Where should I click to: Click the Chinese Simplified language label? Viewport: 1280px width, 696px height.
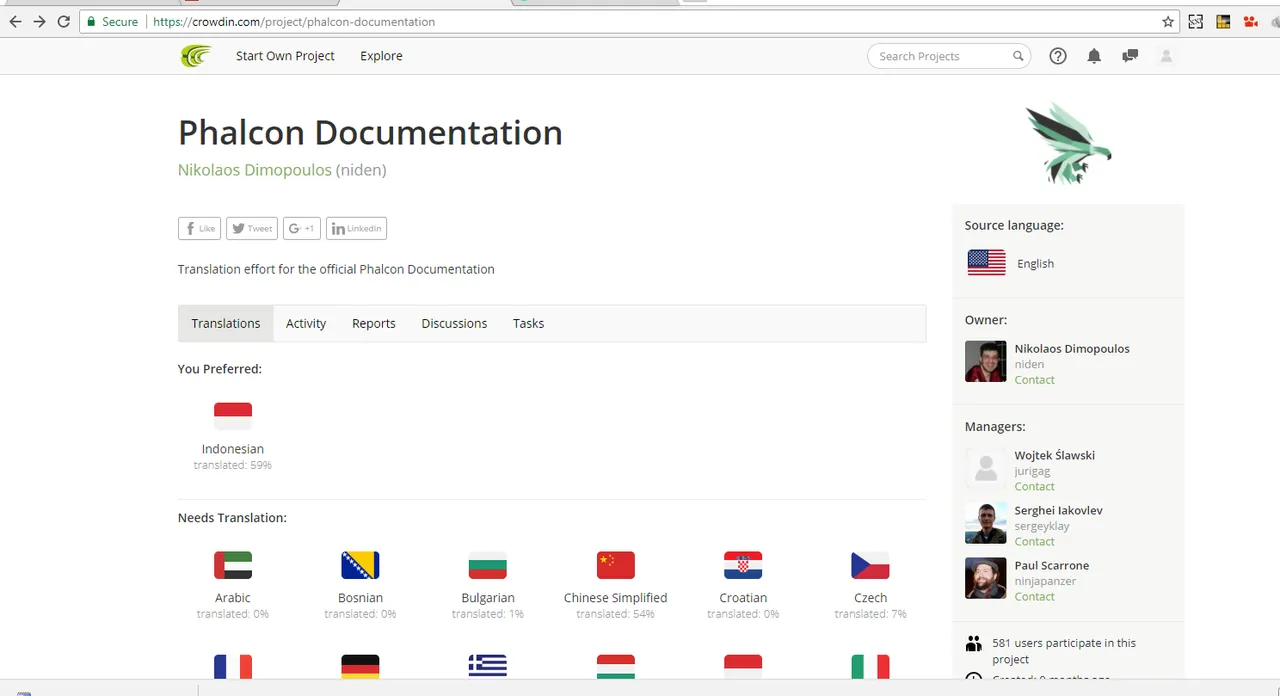point(615,598)
